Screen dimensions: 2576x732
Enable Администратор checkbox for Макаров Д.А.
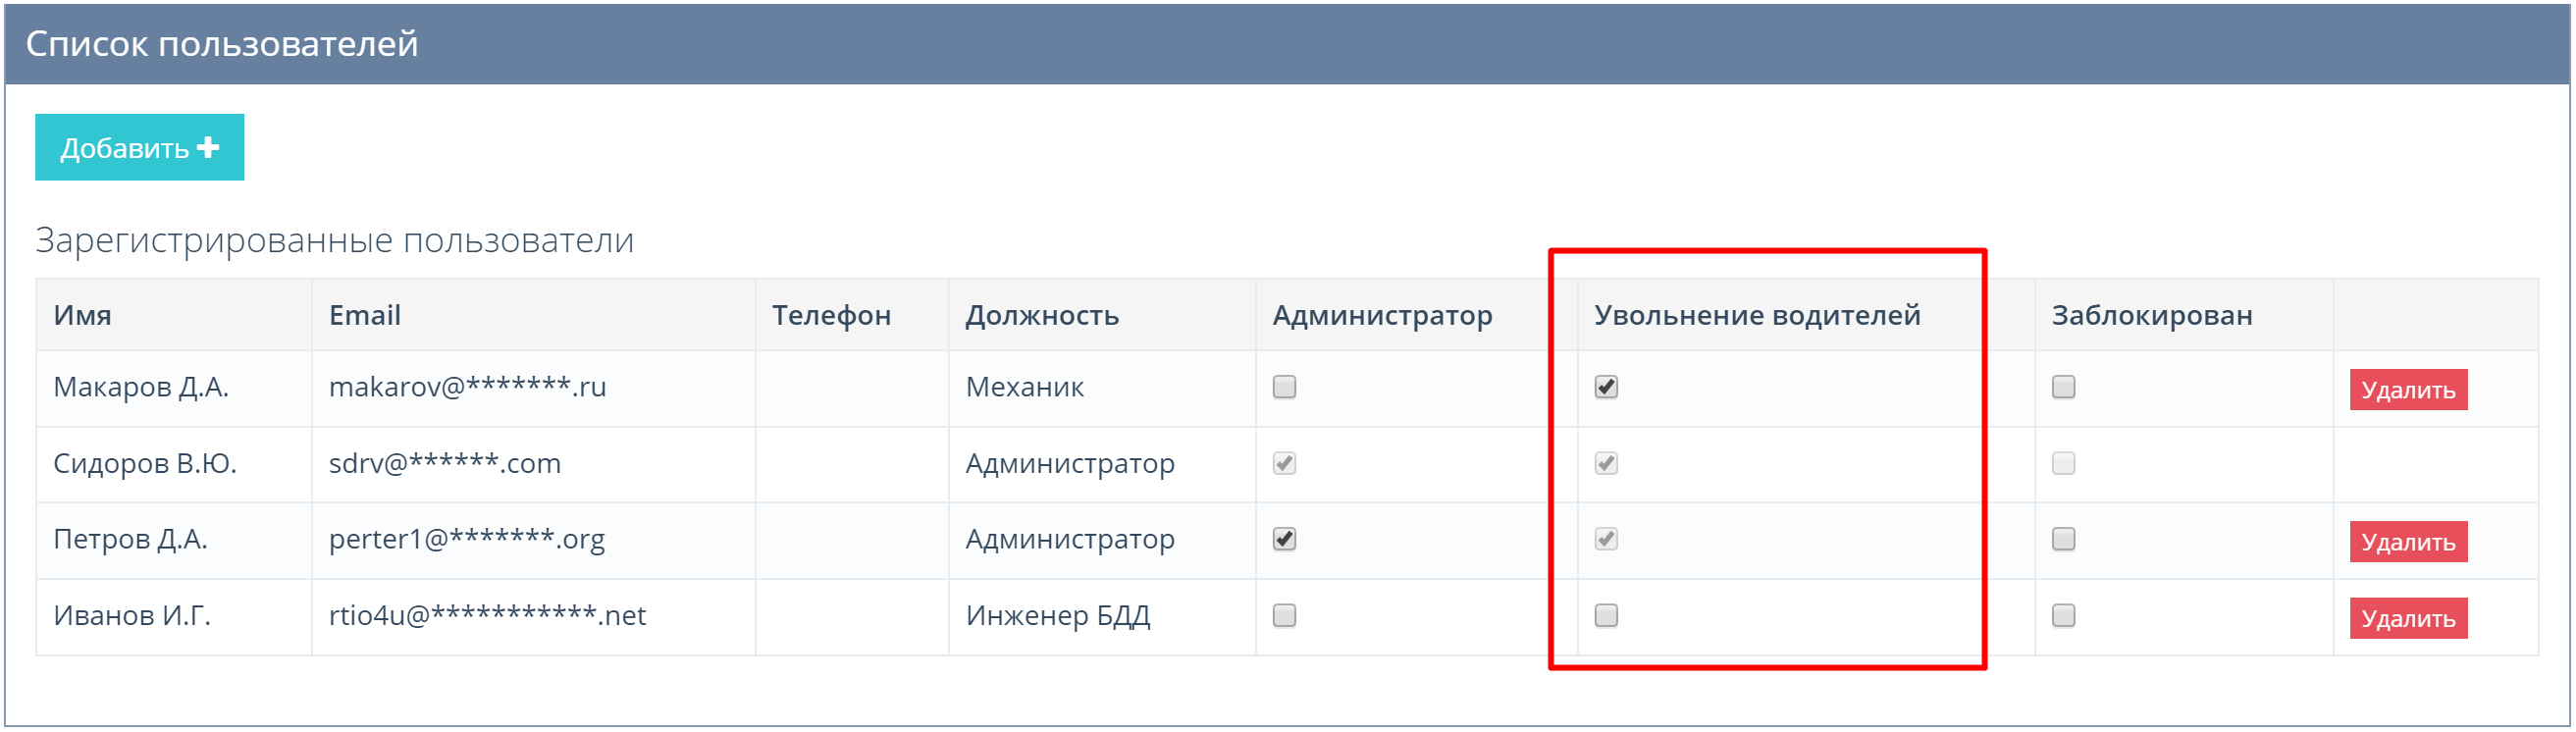click(x=1284, y=387)
